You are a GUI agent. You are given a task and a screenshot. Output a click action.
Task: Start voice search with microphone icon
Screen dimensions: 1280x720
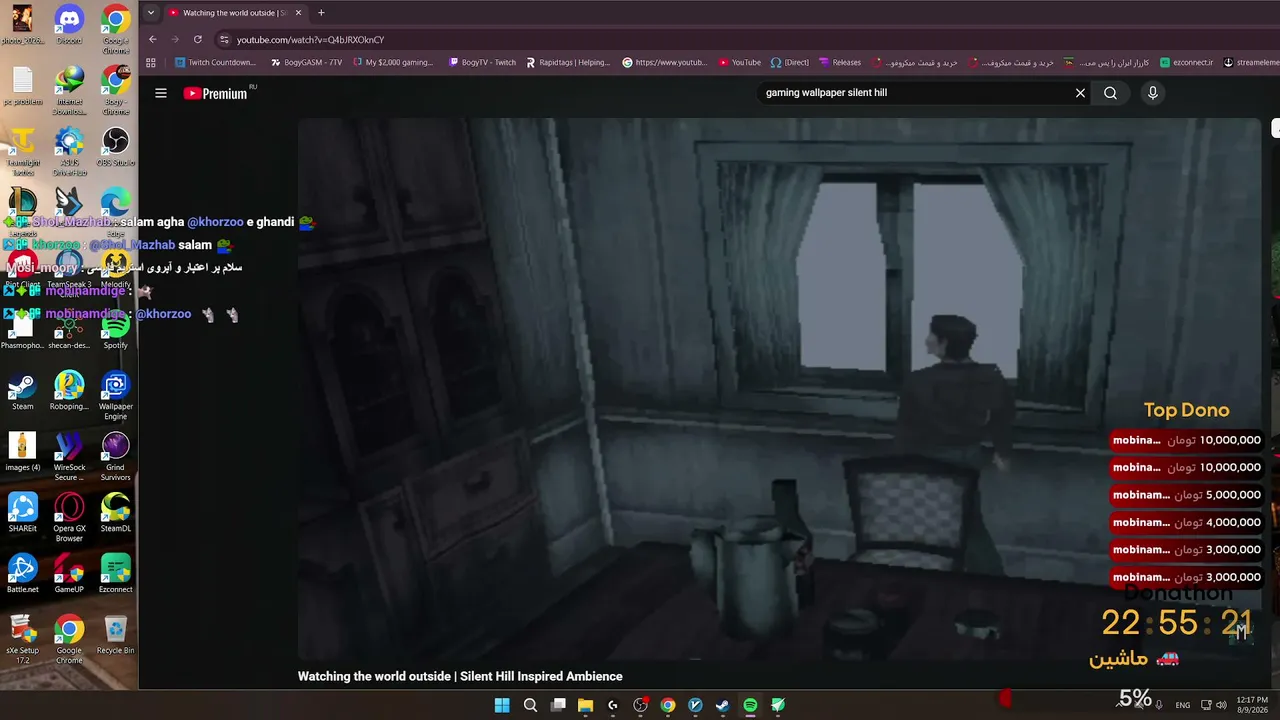tap(1152, 93)
